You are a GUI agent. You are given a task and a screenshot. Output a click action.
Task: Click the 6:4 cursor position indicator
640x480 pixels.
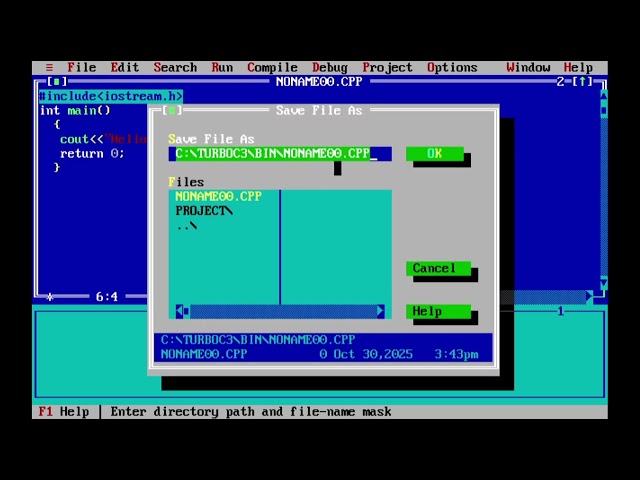click(x=107, y=297)
